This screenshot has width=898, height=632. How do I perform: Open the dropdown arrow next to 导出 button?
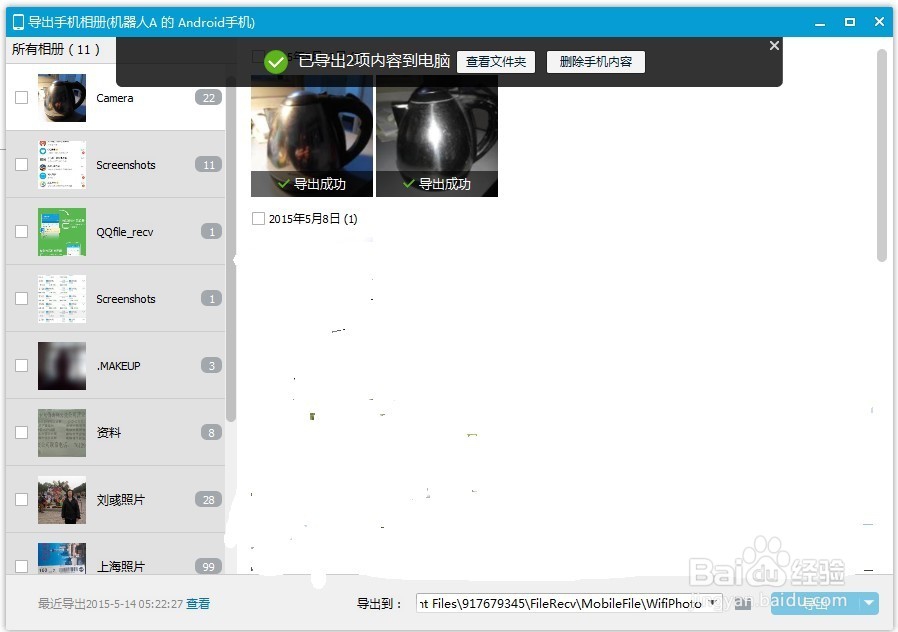(x=866, y=603)
